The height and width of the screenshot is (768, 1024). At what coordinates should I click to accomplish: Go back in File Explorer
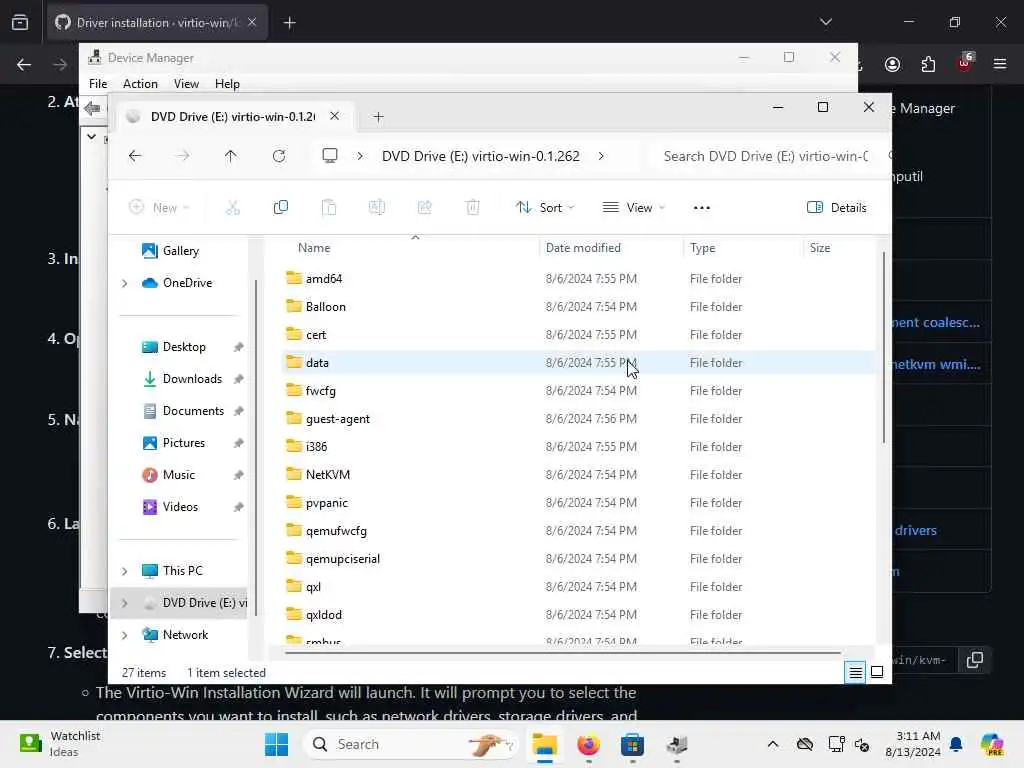135,156
